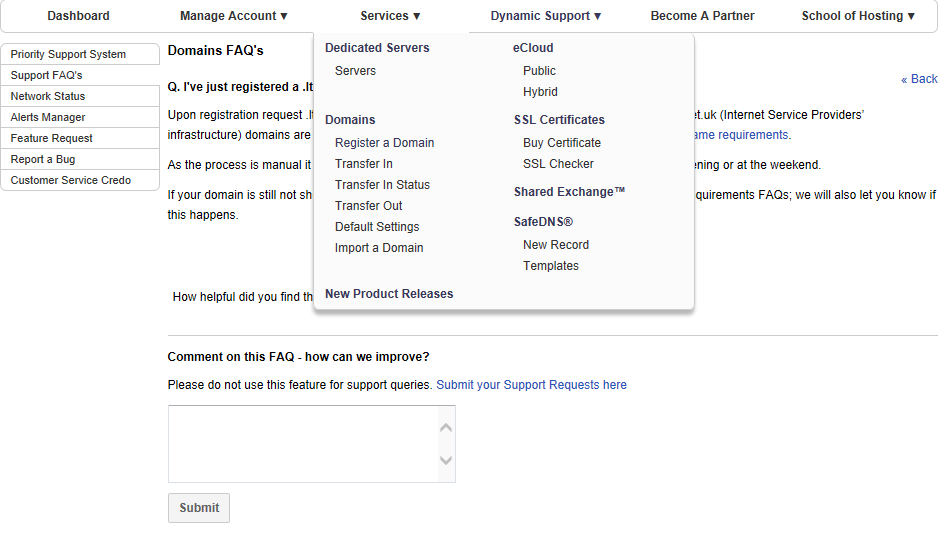
Task: Select Servers under Dedicated Servers
Action: (355, 71)
